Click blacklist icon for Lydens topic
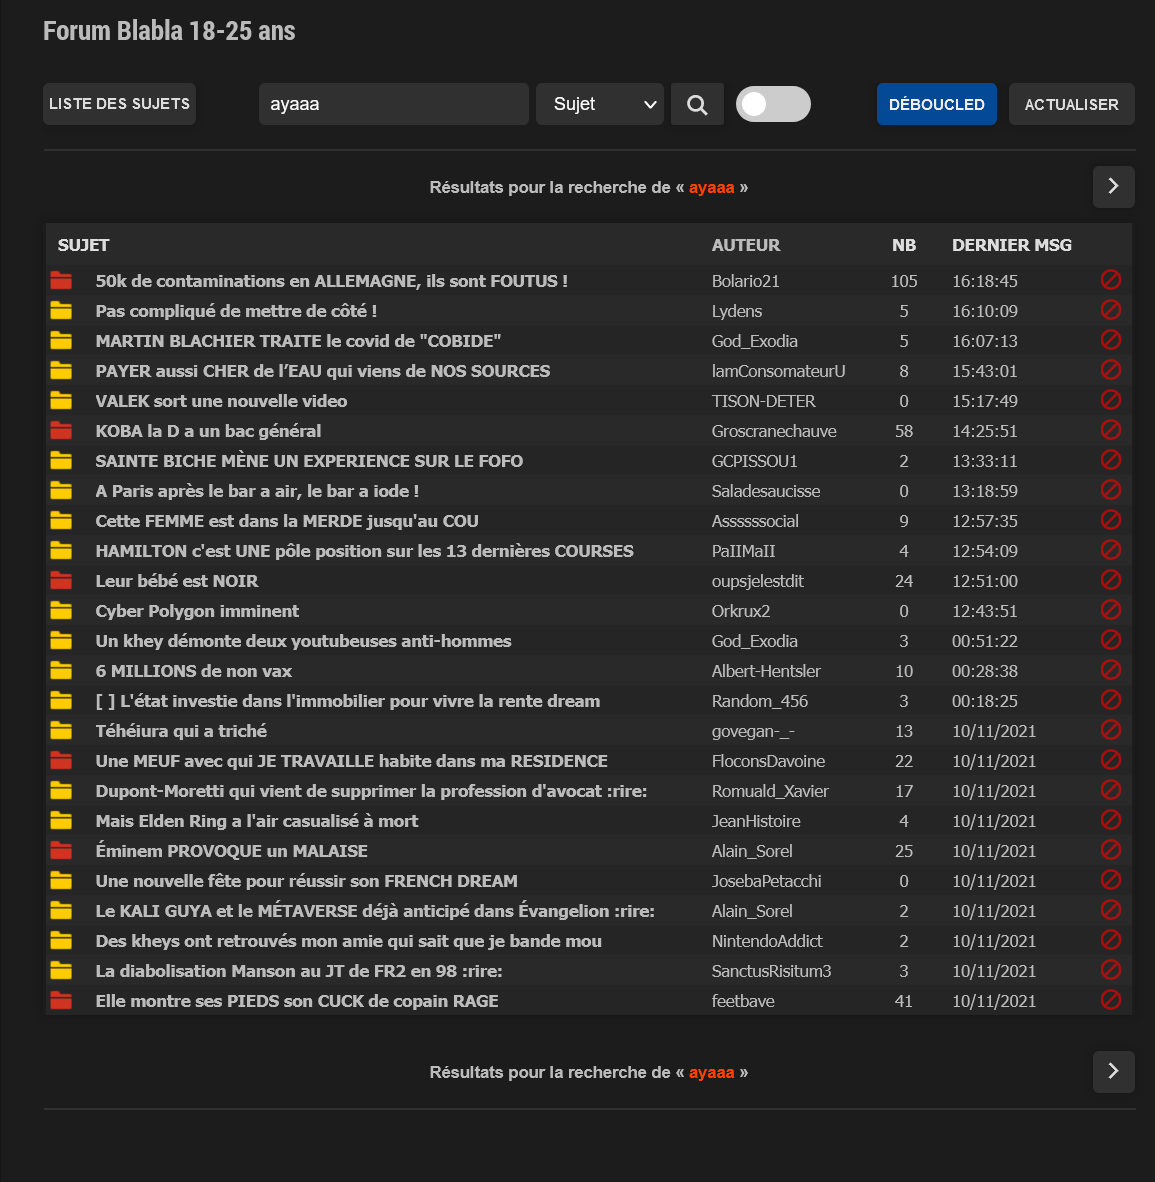Screen dimensions: 1155x1182 [1111, 310]
